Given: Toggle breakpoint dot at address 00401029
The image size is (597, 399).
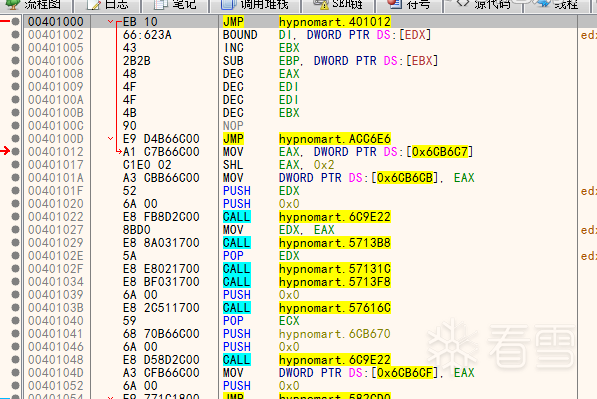Looking at the screenshot, I should tap(15, 243).
